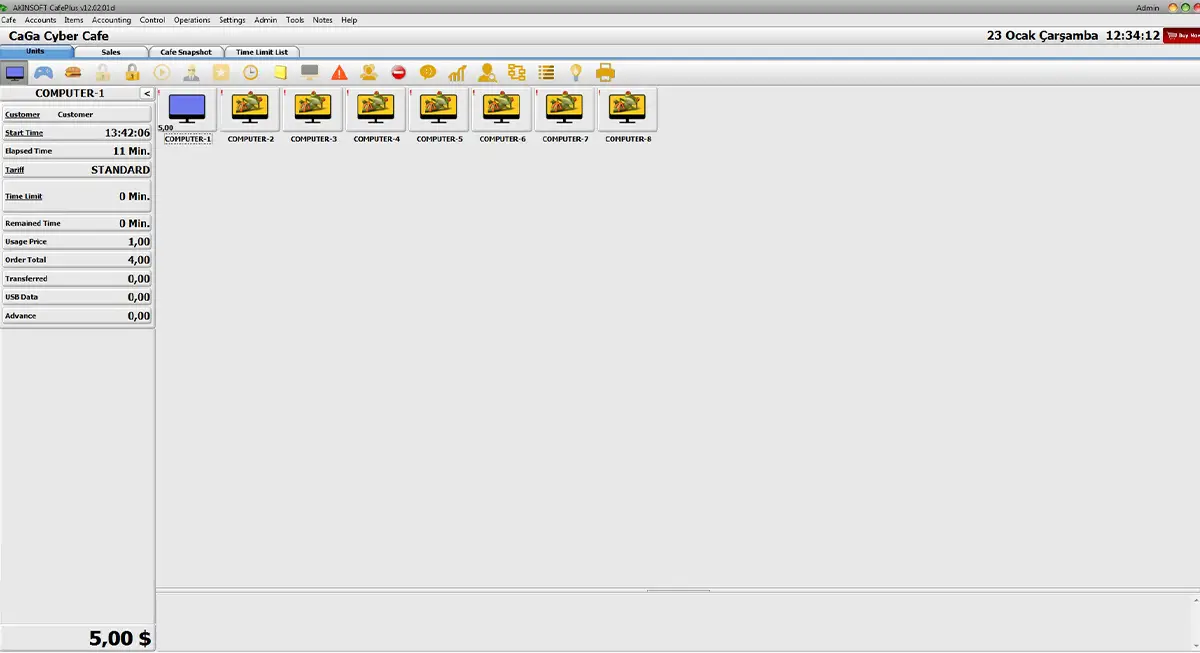Click the two-users group icon

pos(369,72)
